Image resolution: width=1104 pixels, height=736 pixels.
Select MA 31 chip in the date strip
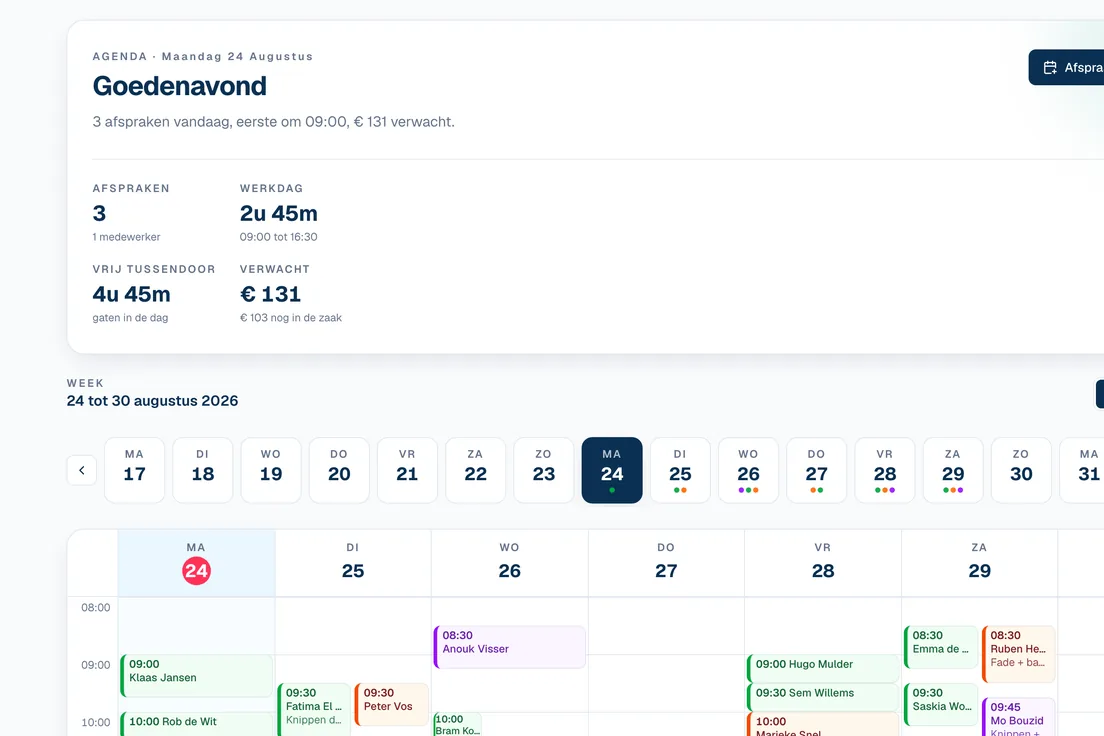(1084, 470)
